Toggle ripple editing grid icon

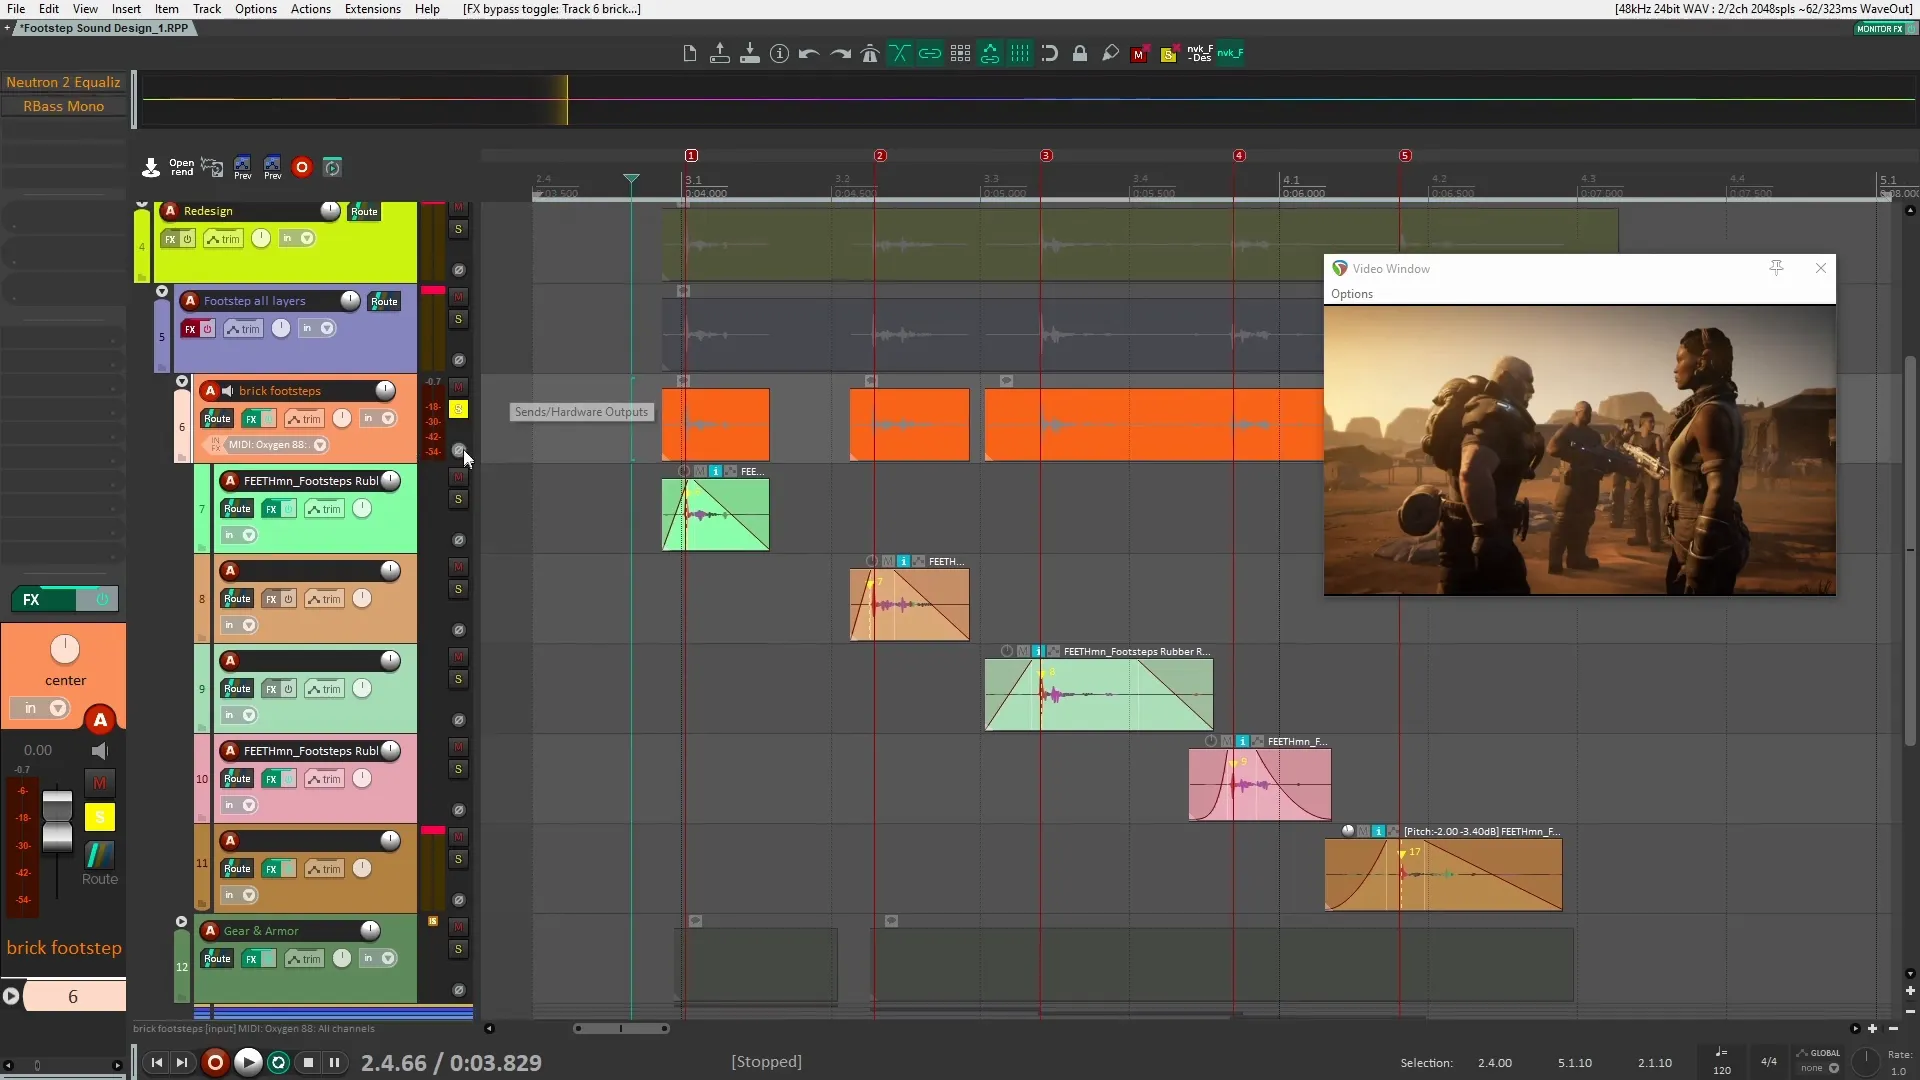960,54
